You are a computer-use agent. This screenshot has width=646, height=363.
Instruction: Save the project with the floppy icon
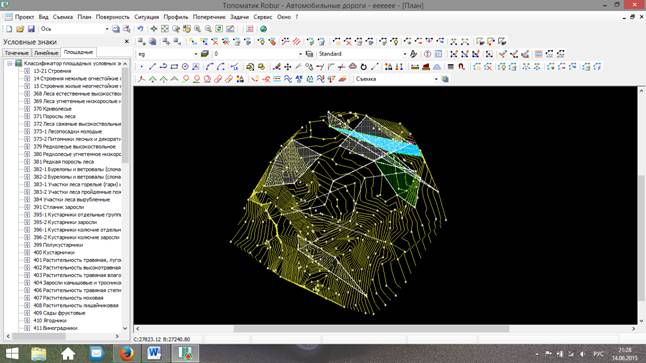tap(31, 29)
